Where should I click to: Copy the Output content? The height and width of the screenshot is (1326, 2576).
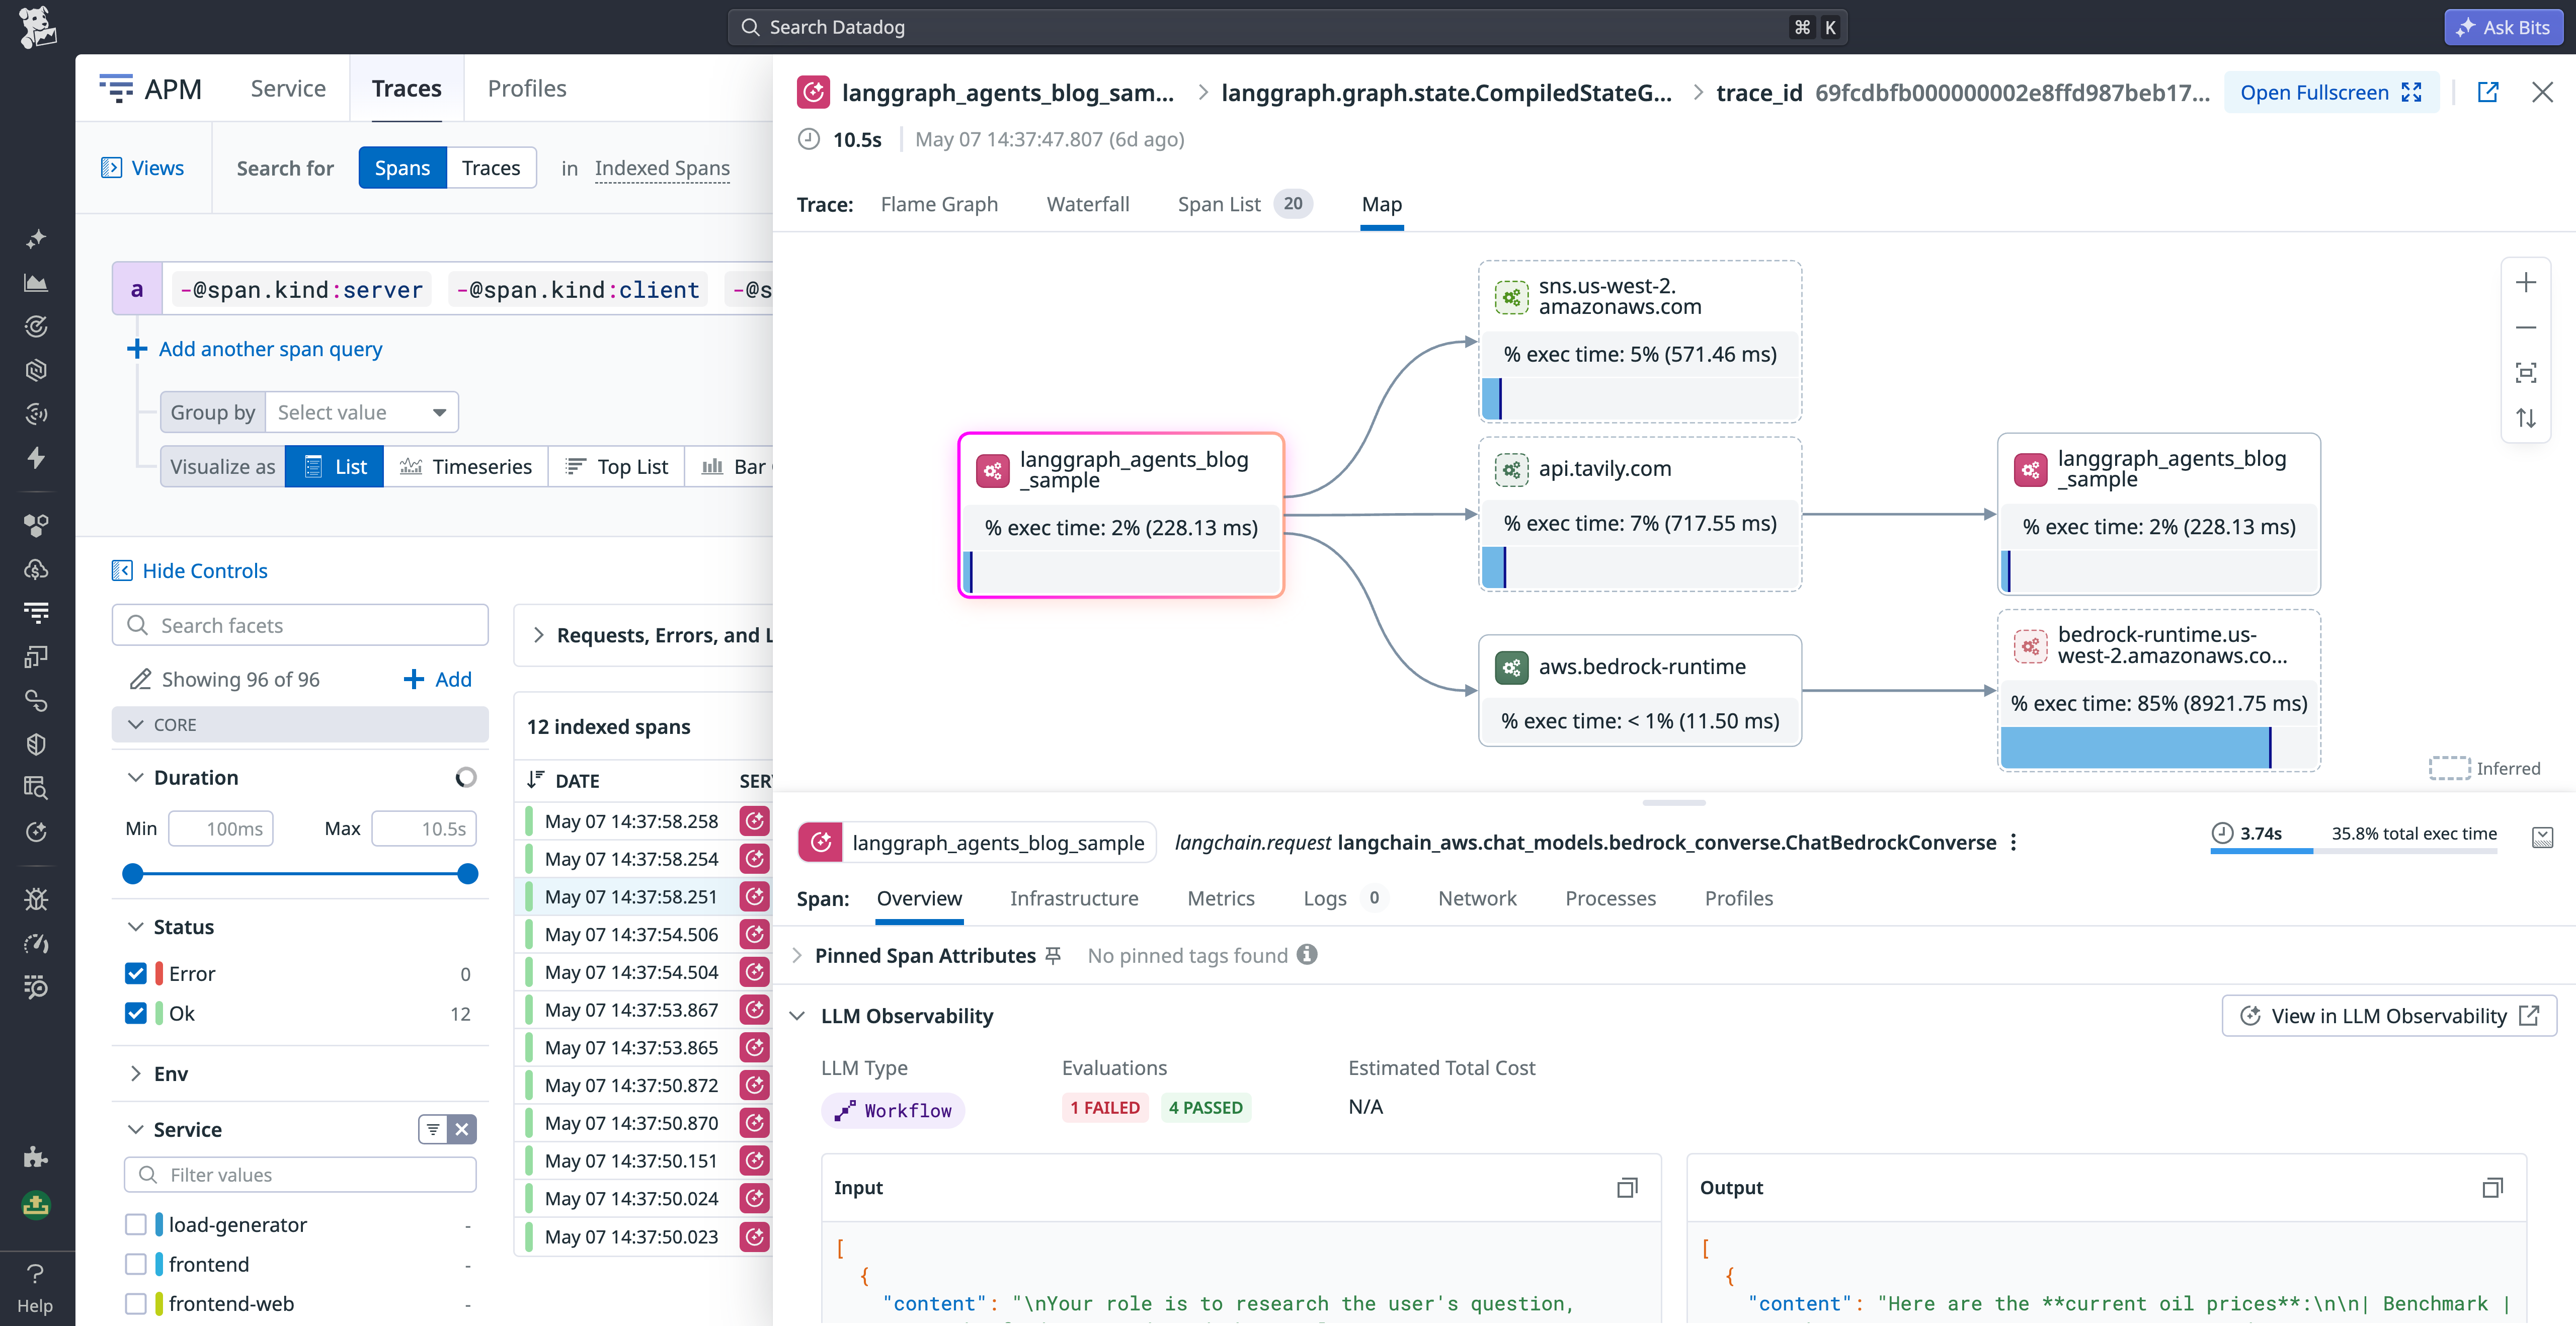click(2492, 1187)
